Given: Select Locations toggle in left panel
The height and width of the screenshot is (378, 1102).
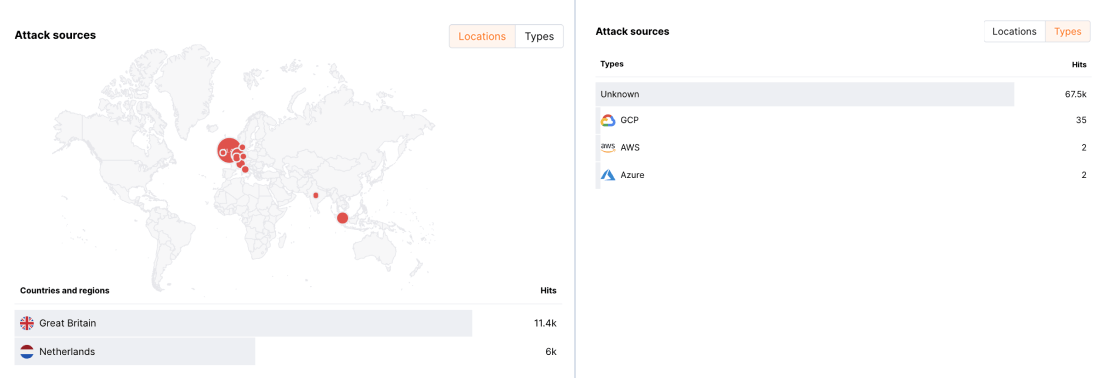Looking at the screenshot, I should pyautogui.click(x=482, y=37).
